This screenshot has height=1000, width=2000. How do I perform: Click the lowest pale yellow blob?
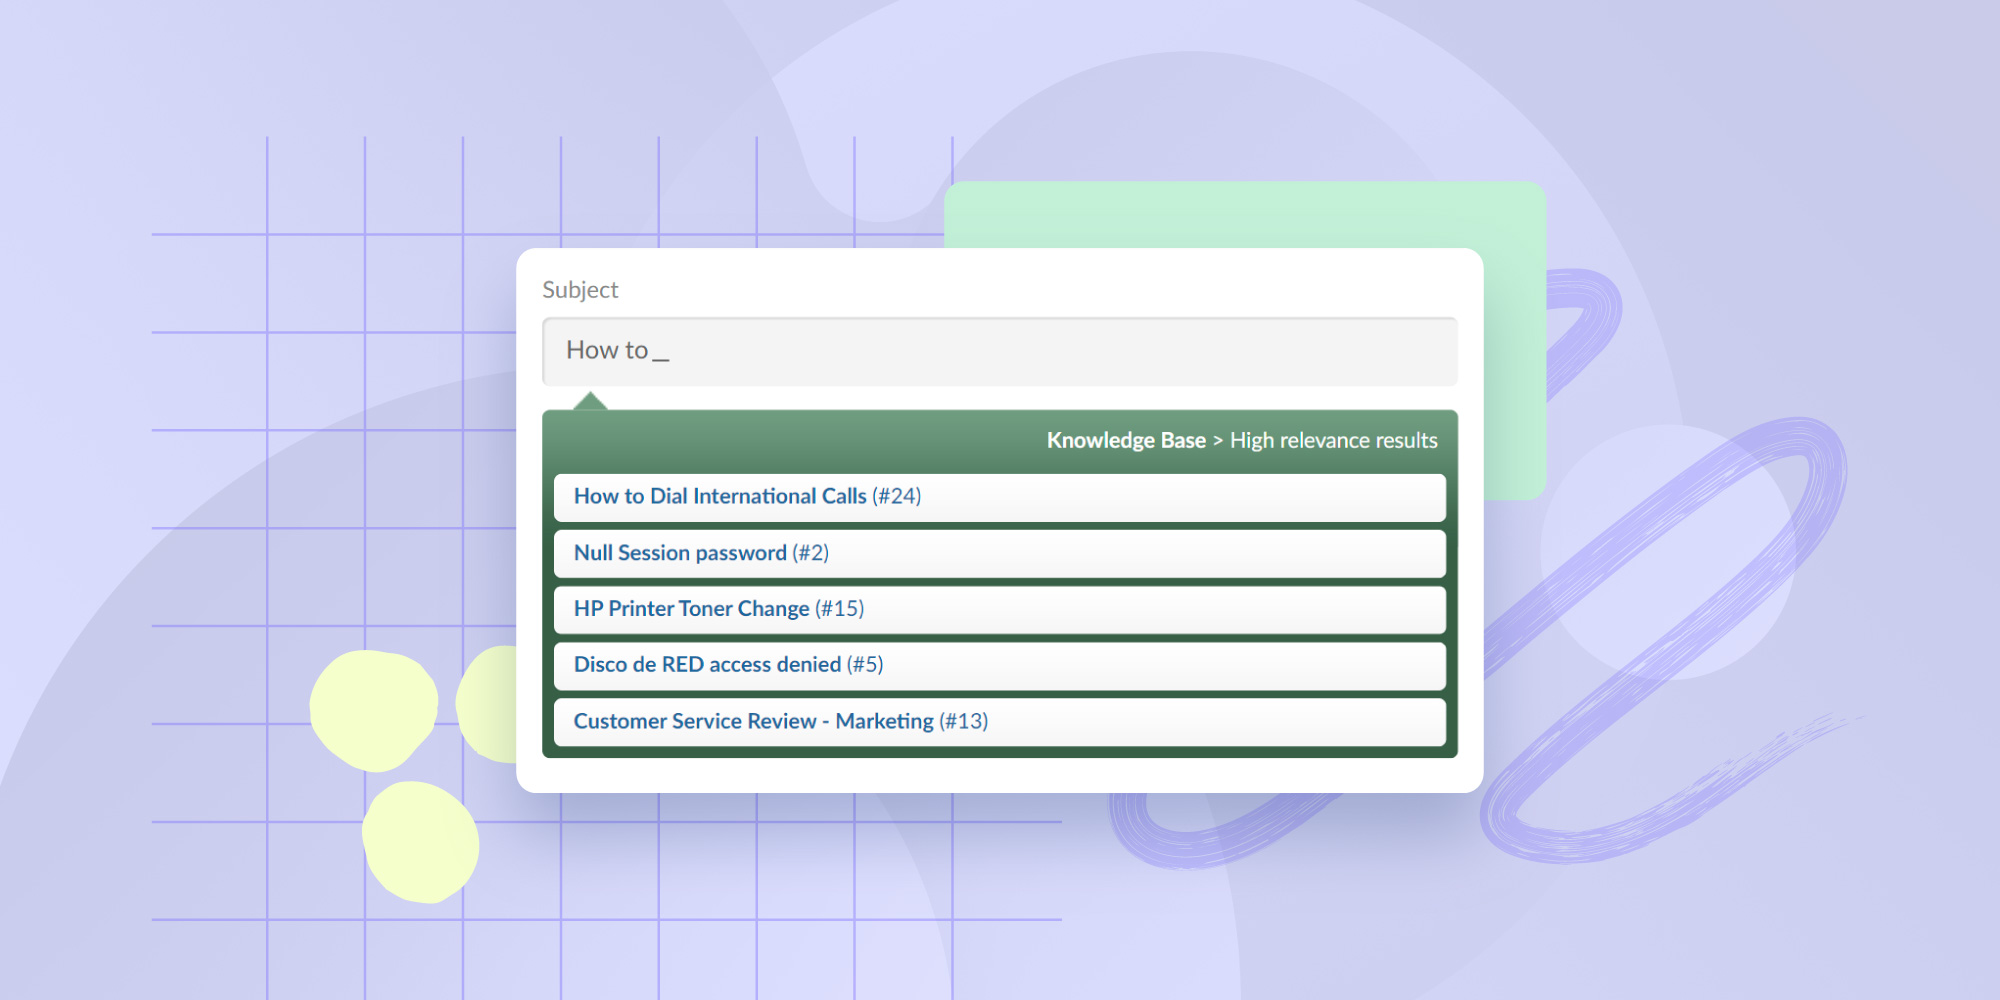click(x=420, y=842)
